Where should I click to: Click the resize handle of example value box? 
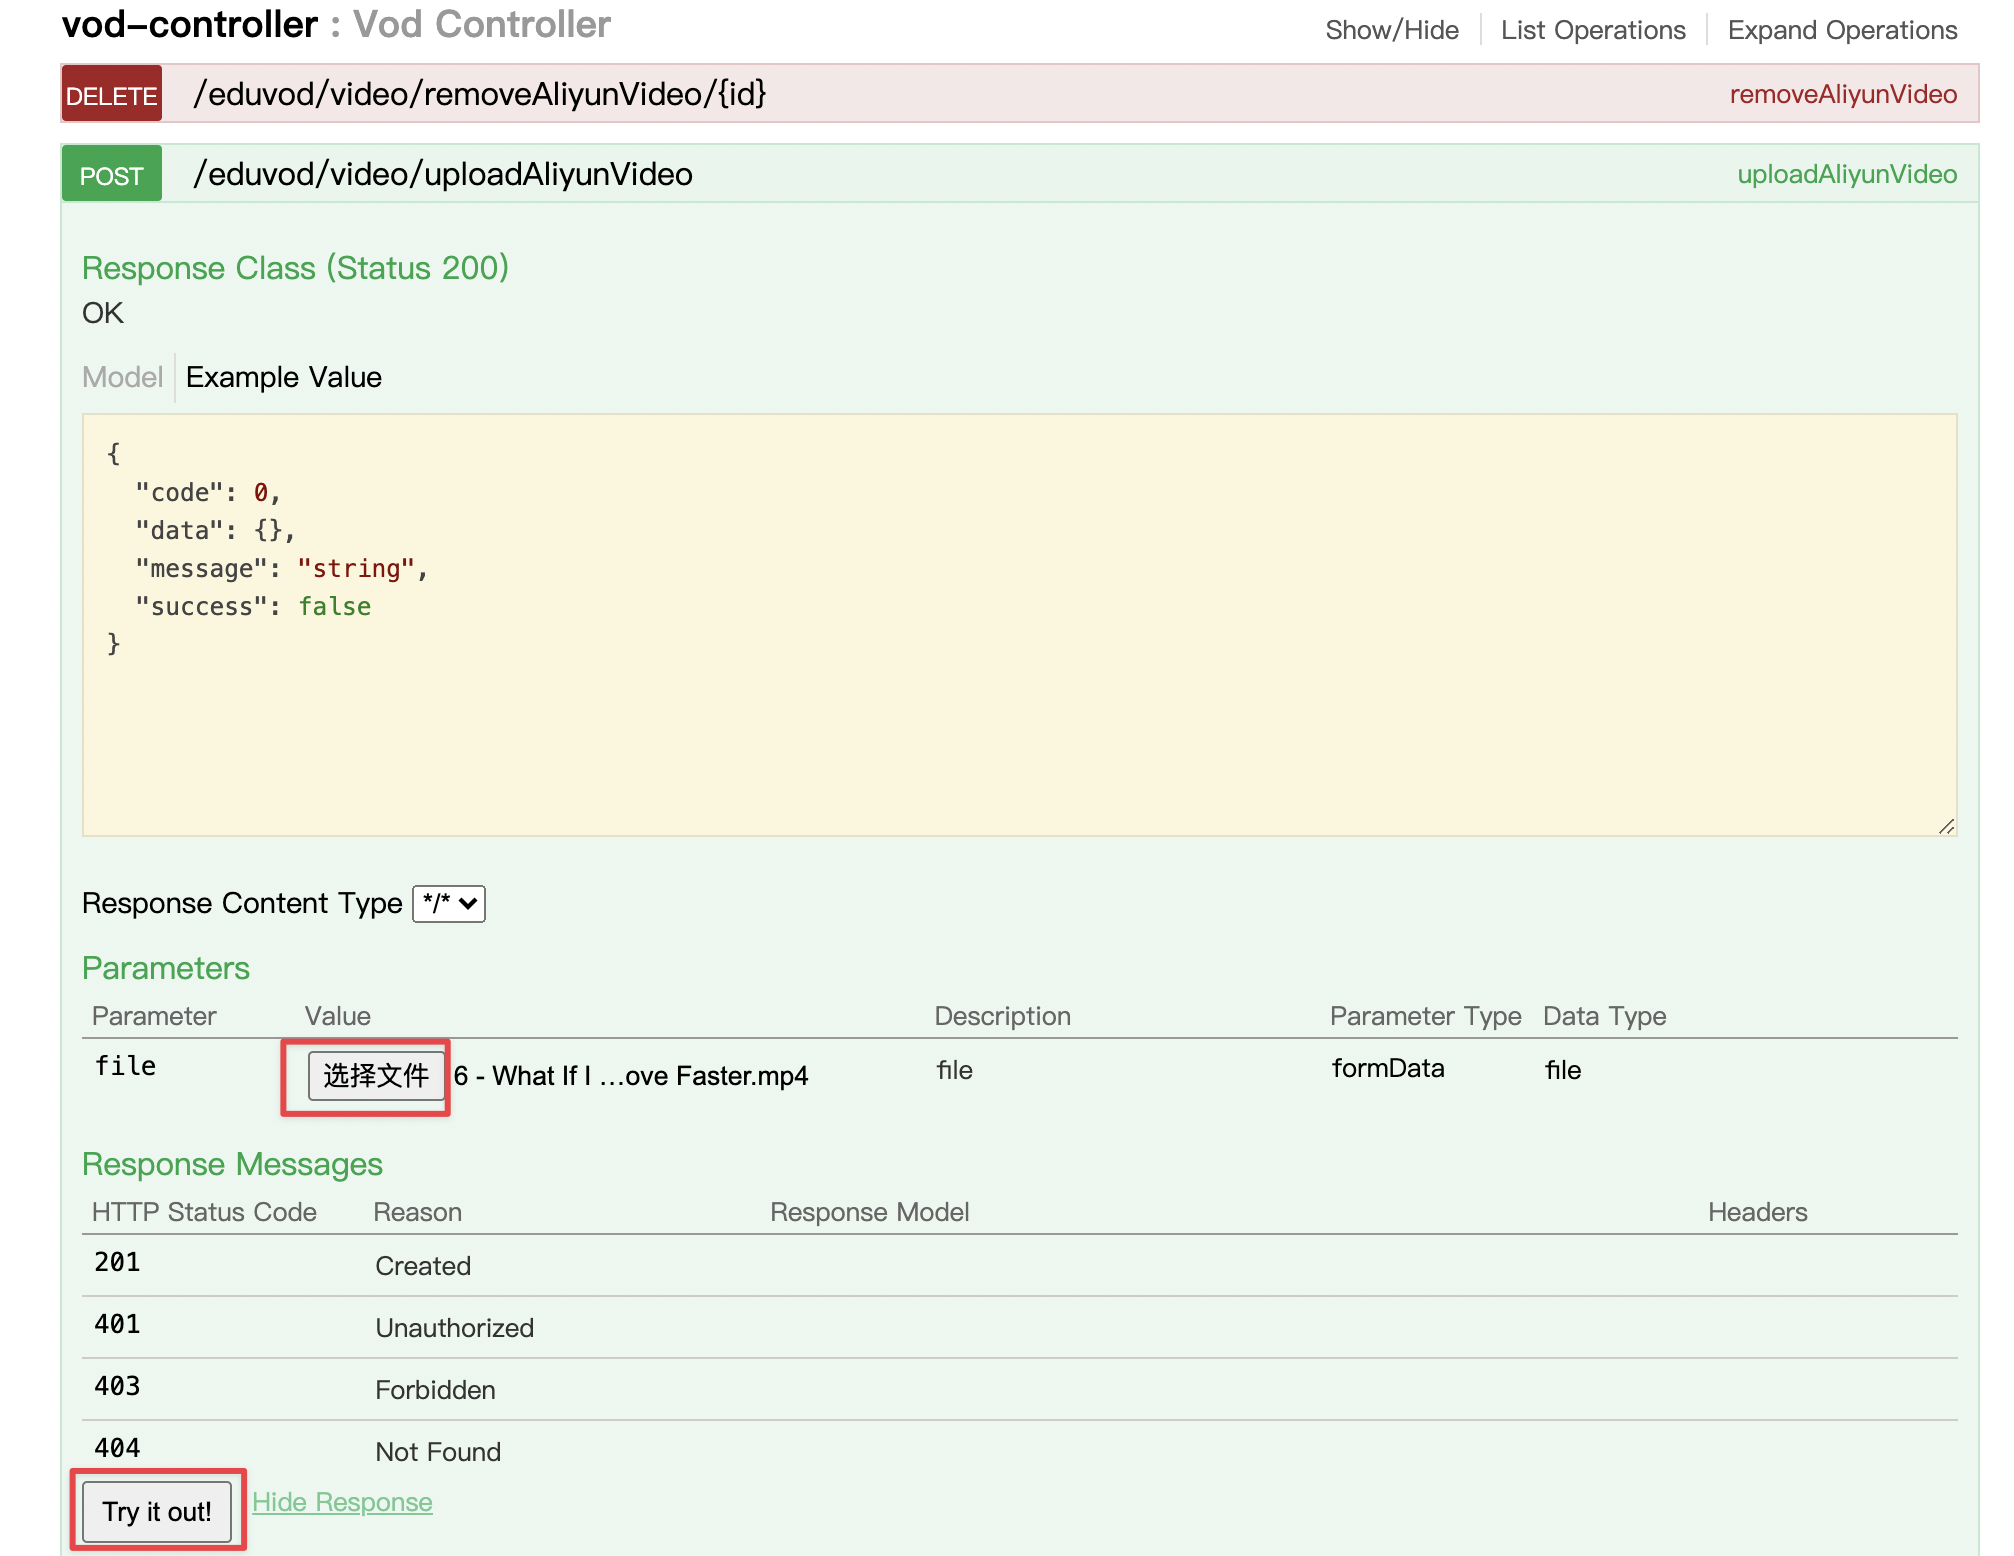1946,826
